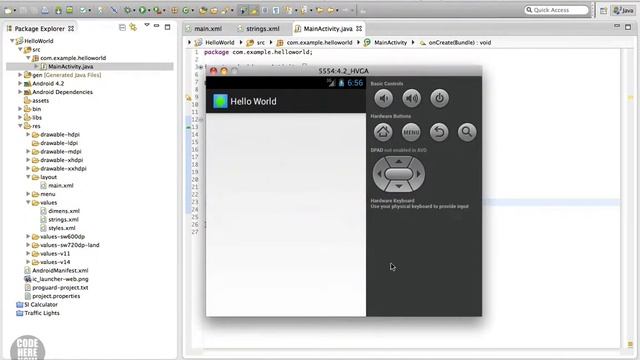
Task: Toggle Link with Editor in Package Explorer
Action: click(133, 27)
